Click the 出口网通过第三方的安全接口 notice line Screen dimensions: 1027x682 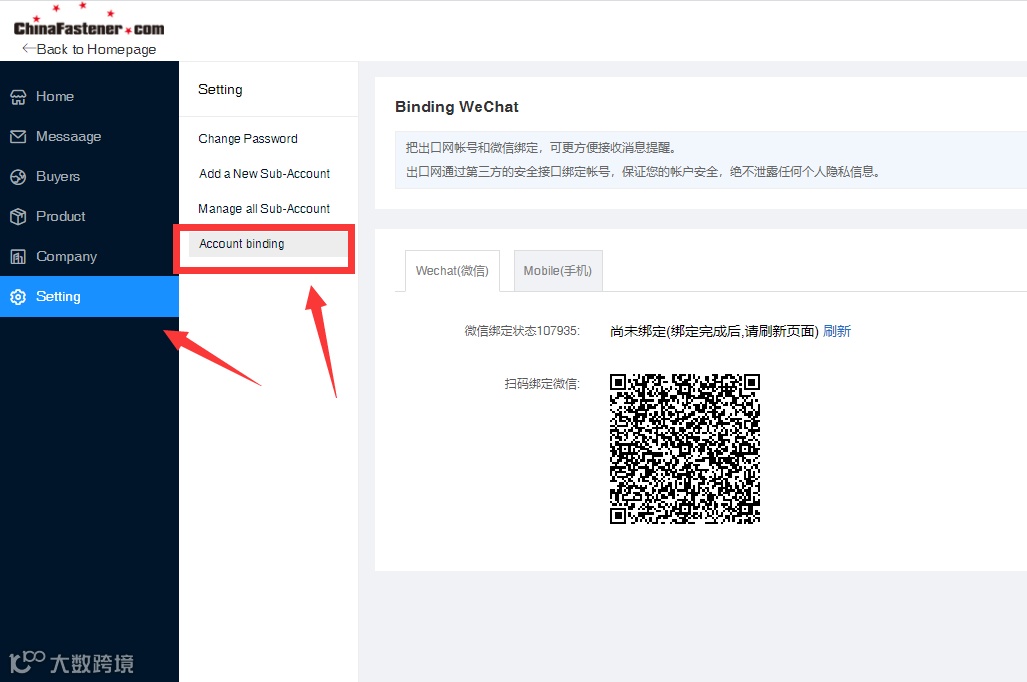tap(643, 172)
